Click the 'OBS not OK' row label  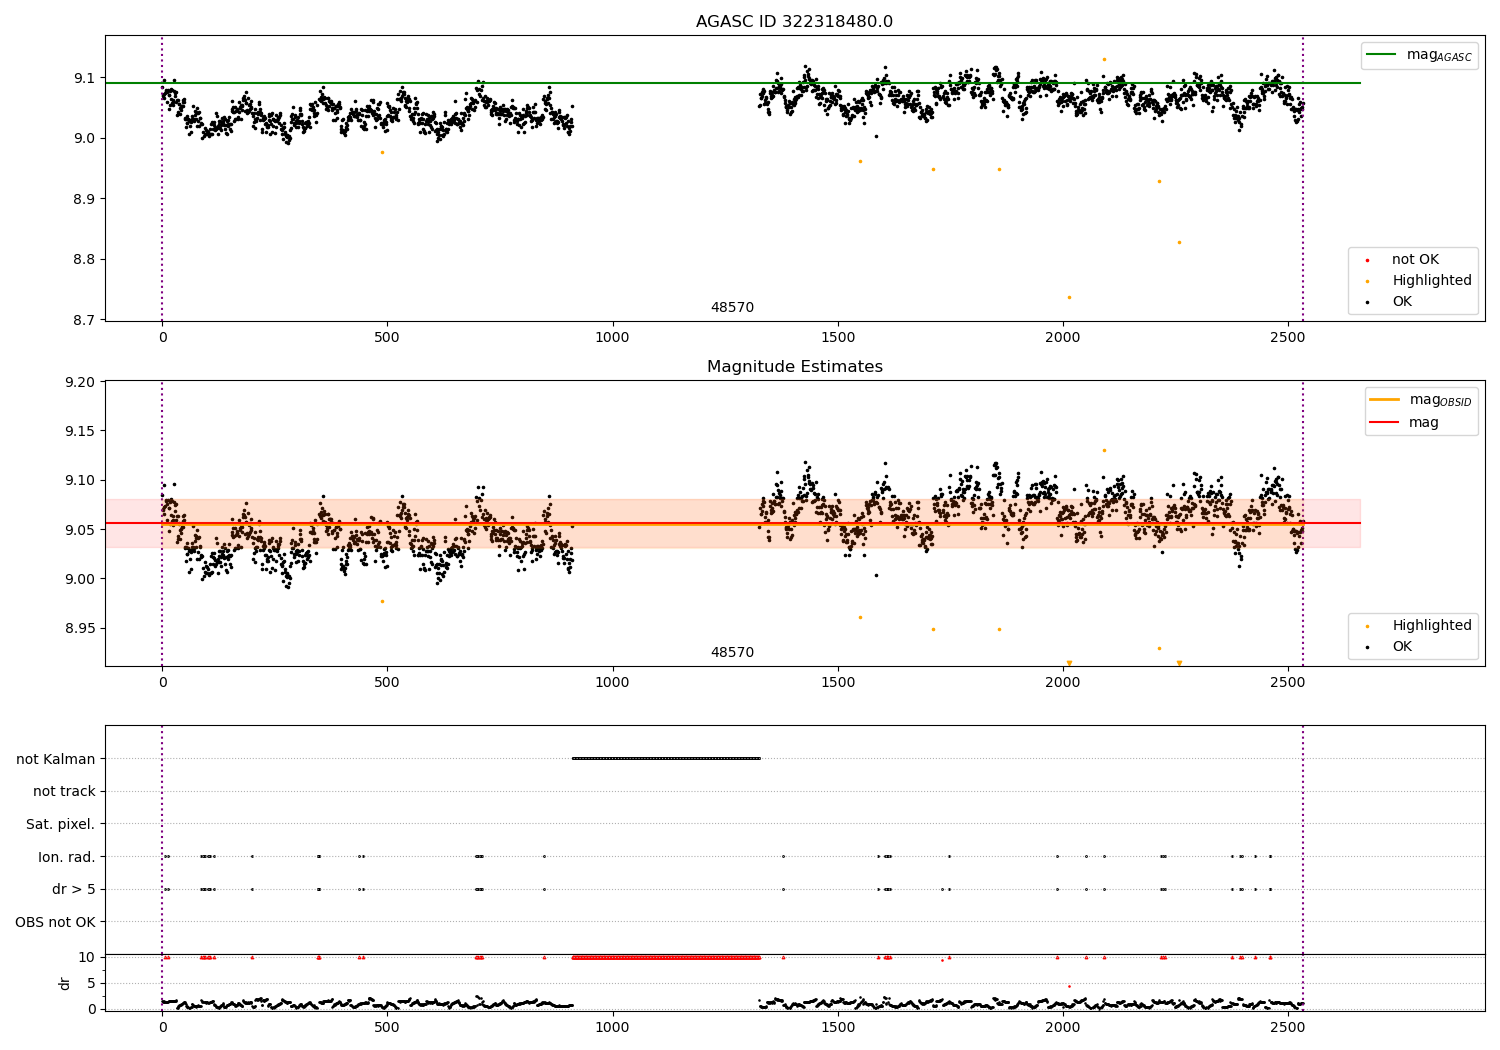[56, 922]
